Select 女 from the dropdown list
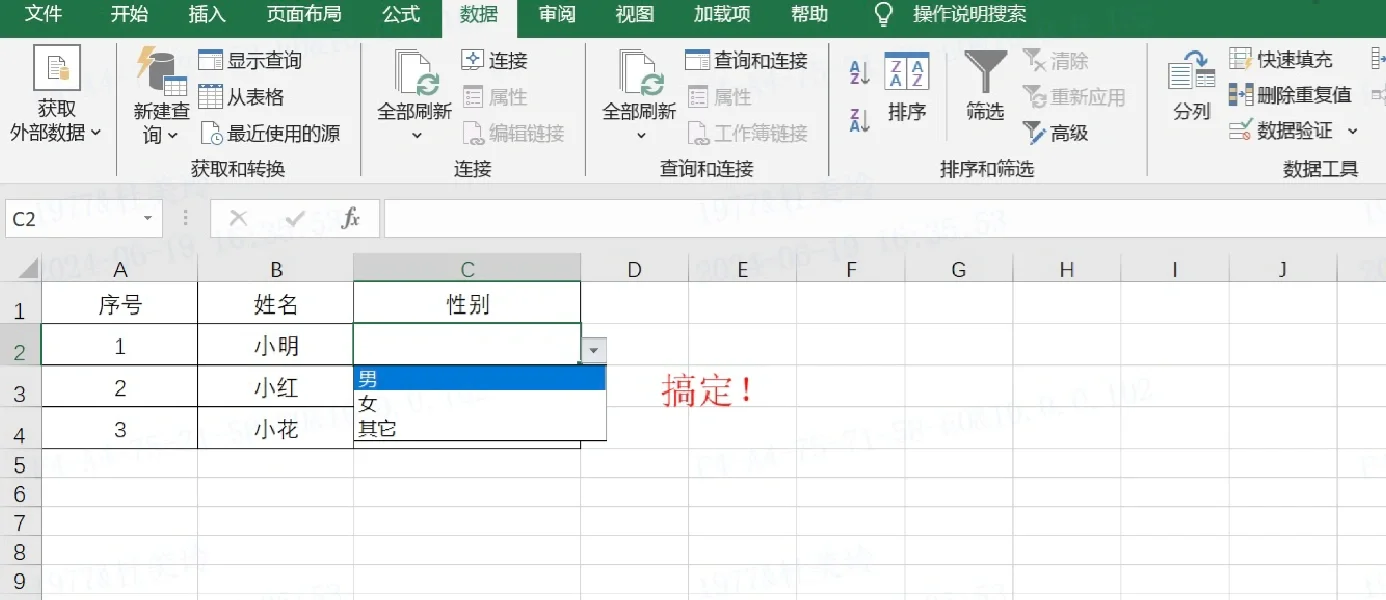 366,404
